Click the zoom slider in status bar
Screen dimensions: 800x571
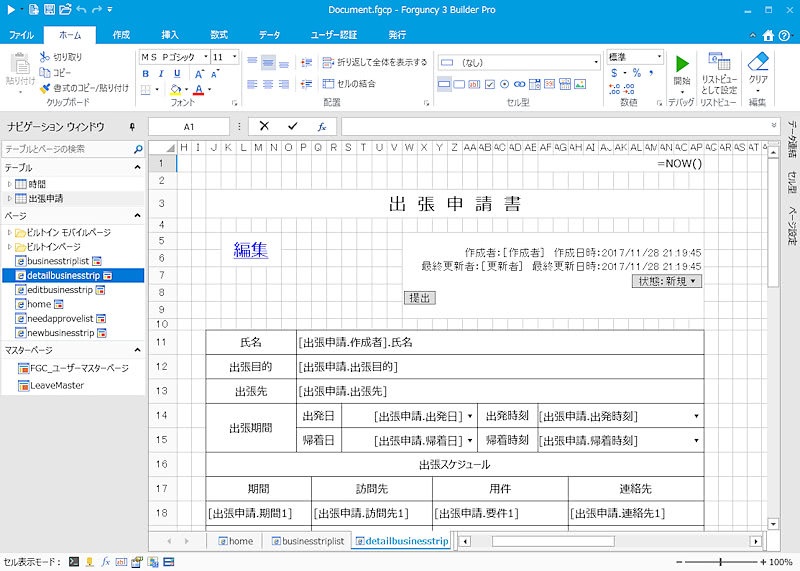(719, 562)
